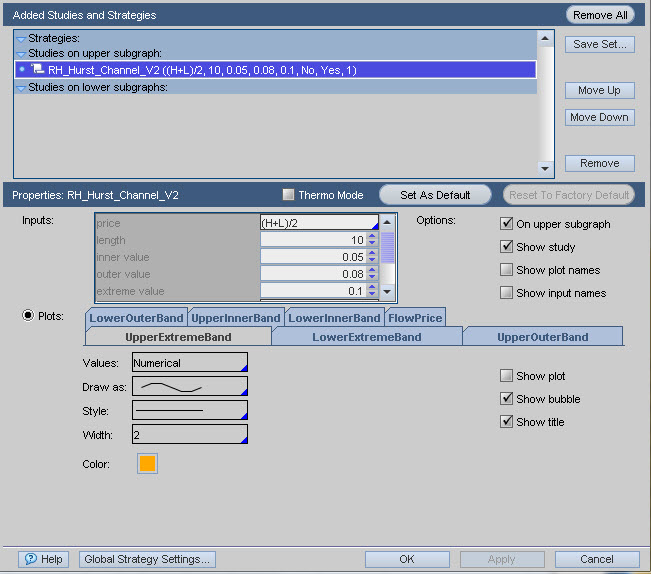Check the Show plot checkbox
This screenshot has height=574, width=651.
(506, 376)
